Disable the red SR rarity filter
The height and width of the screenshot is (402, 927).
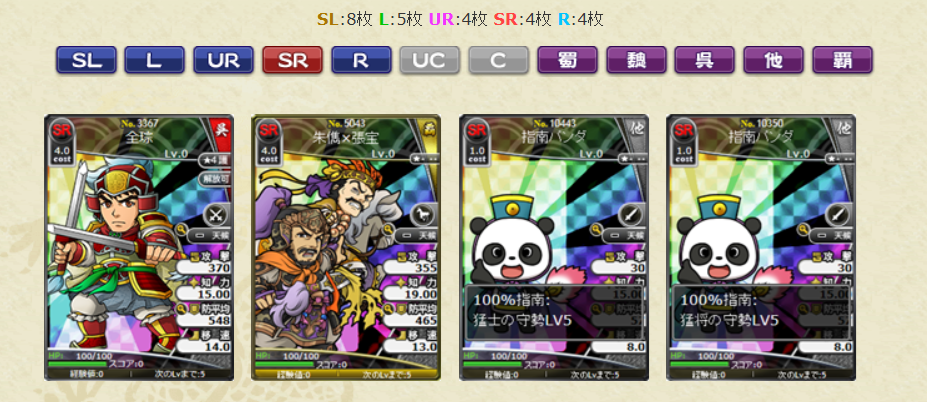click(x=292, y=60)
